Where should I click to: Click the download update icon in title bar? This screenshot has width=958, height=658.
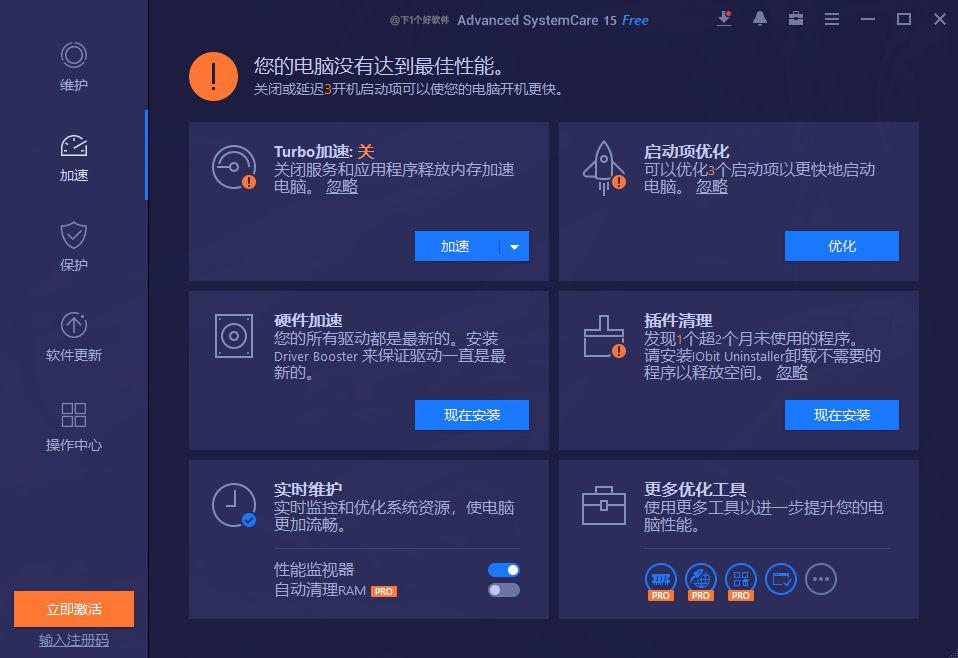click(724, 18)
